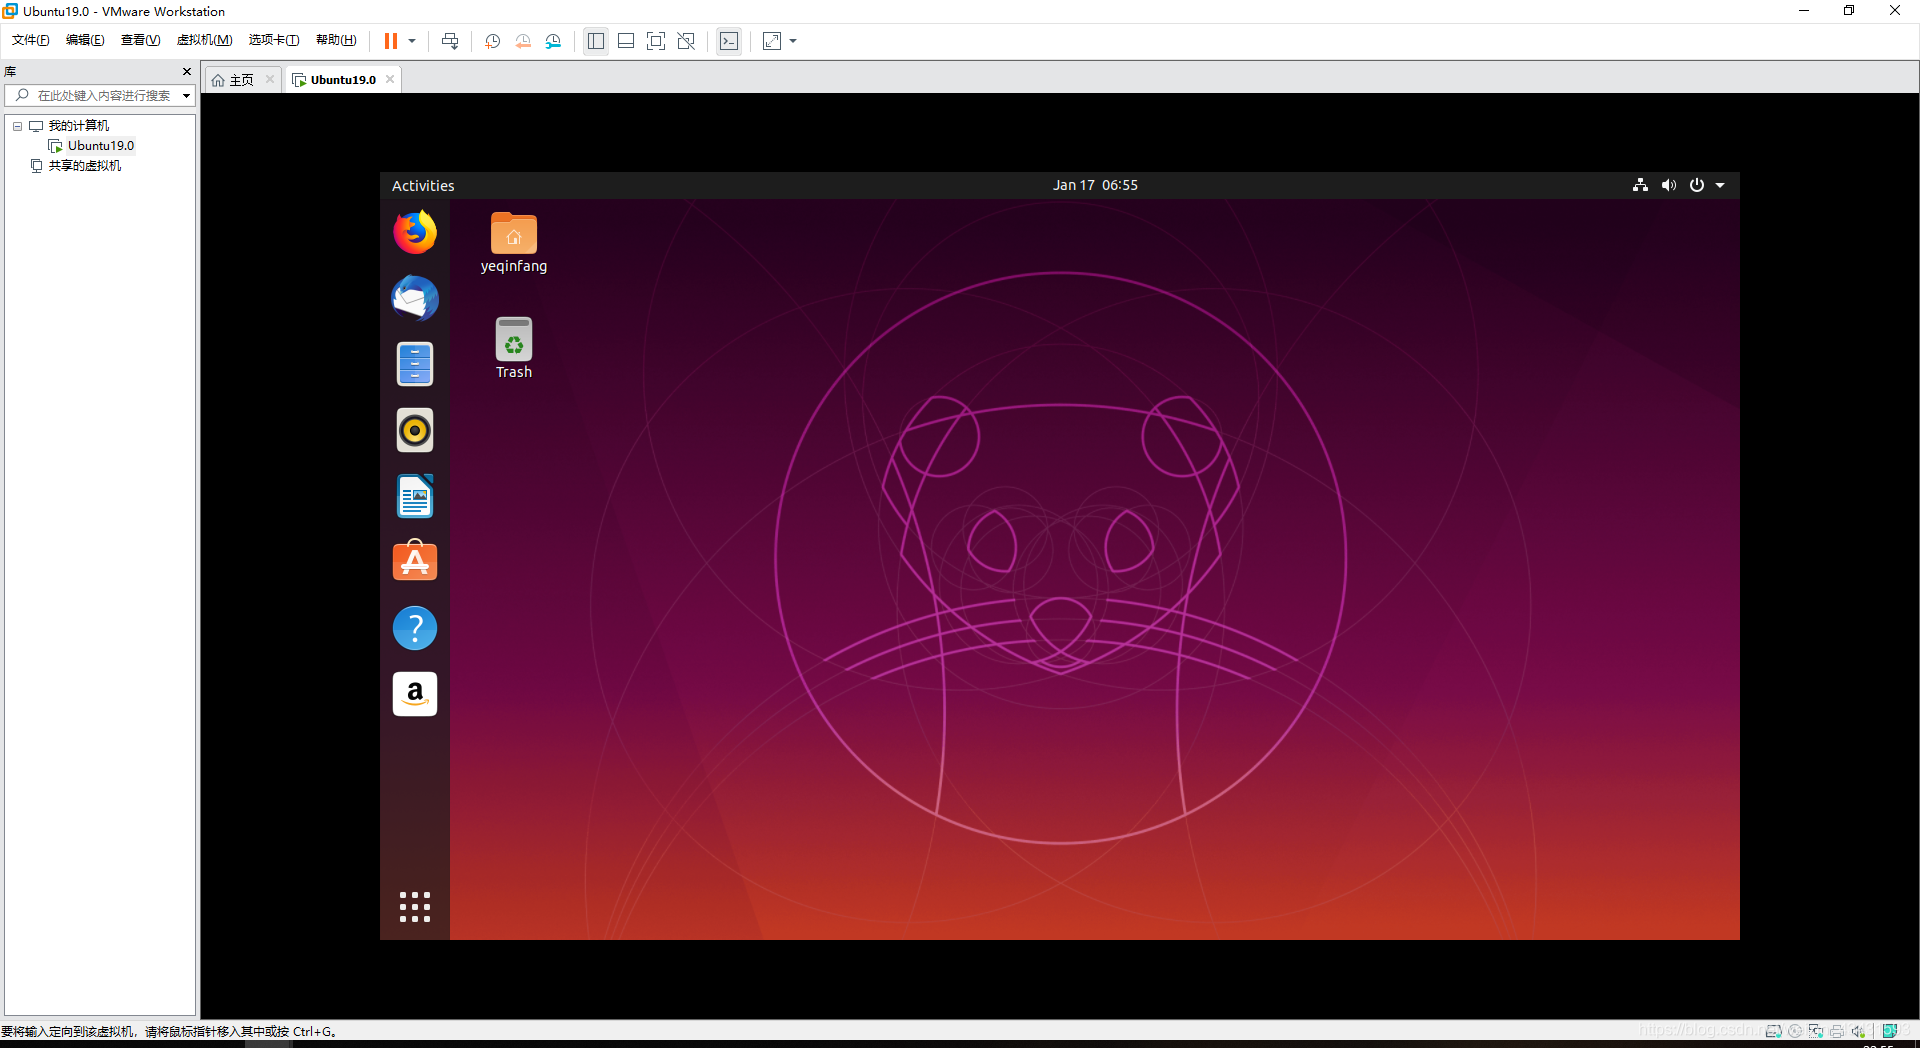Close the library panel
This screenshot has width=1920, height=1048.
click(187, 71)
